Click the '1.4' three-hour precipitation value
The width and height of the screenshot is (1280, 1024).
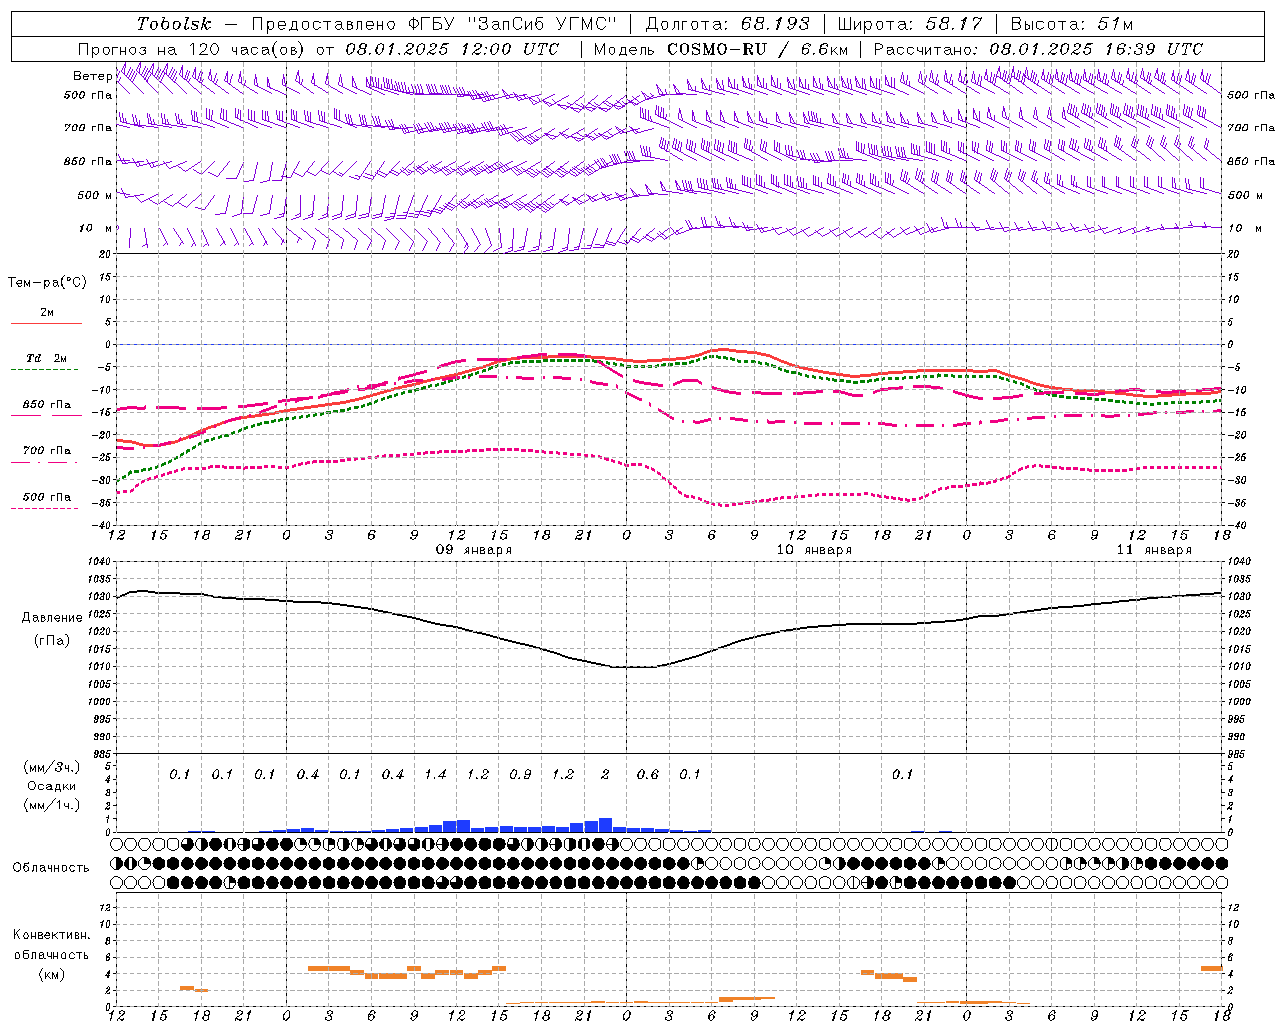pyautogui.click(x=435, y=774)
